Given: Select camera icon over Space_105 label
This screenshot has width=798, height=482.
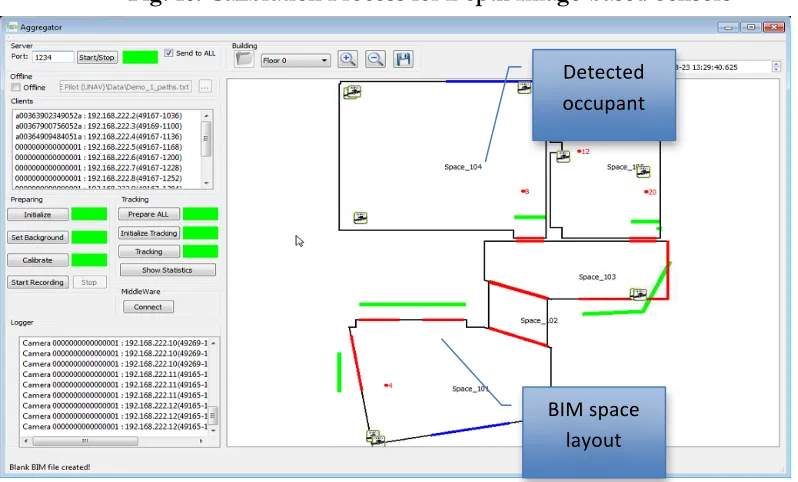Looking at the screenshot, I should pyautogui.click(x=643, y=172).
